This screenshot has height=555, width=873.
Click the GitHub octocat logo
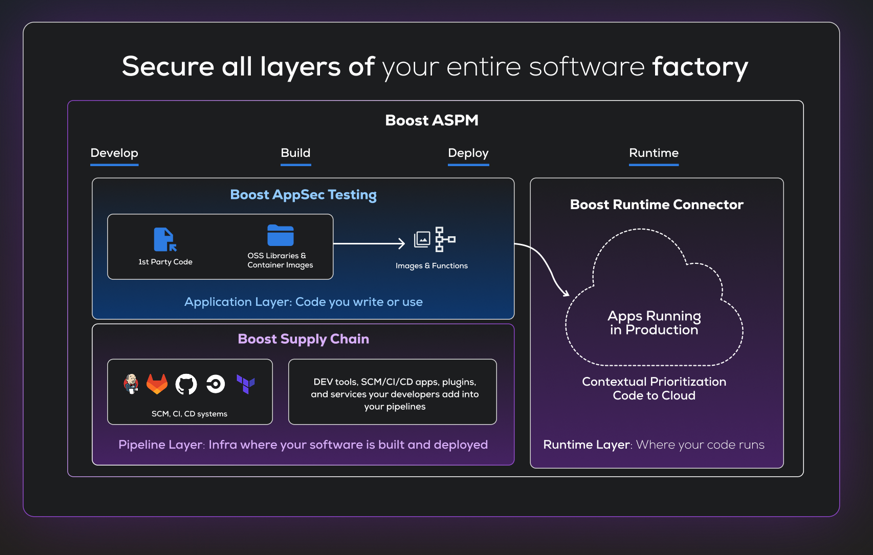pos(186,384)
